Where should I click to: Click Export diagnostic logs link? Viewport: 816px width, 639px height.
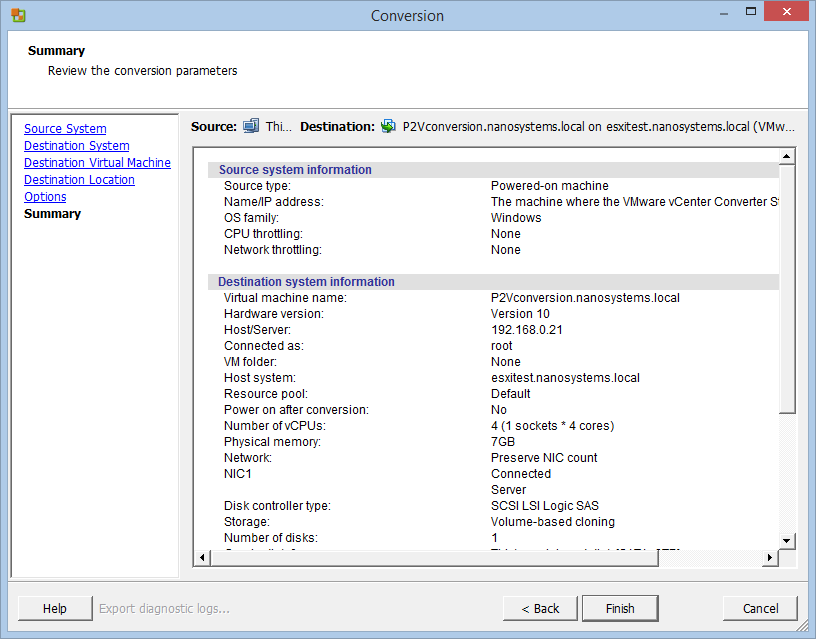[x=164, y=608]
